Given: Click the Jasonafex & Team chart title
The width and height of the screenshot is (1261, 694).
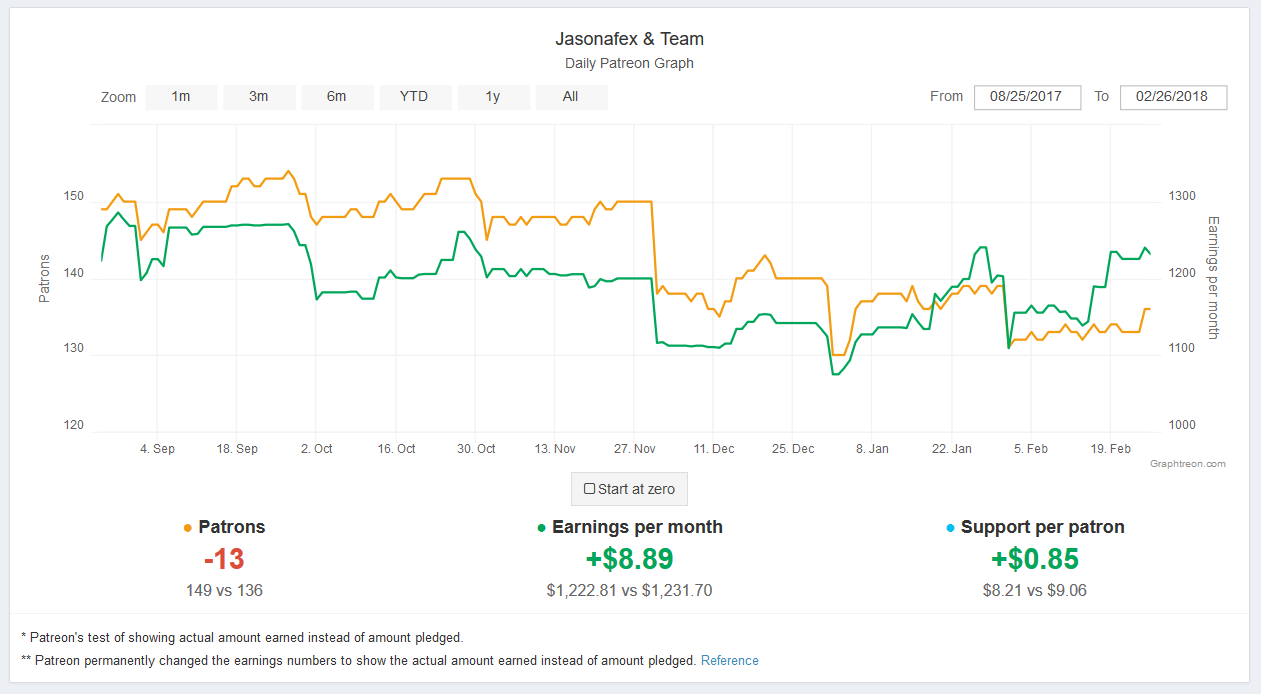Looking at the screenshot, I should point(630,39).
